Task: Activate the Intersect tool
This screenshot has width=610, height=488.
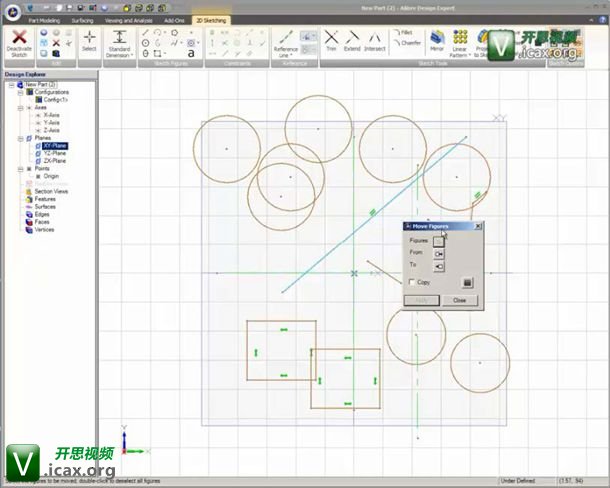Action: point(375,40)
